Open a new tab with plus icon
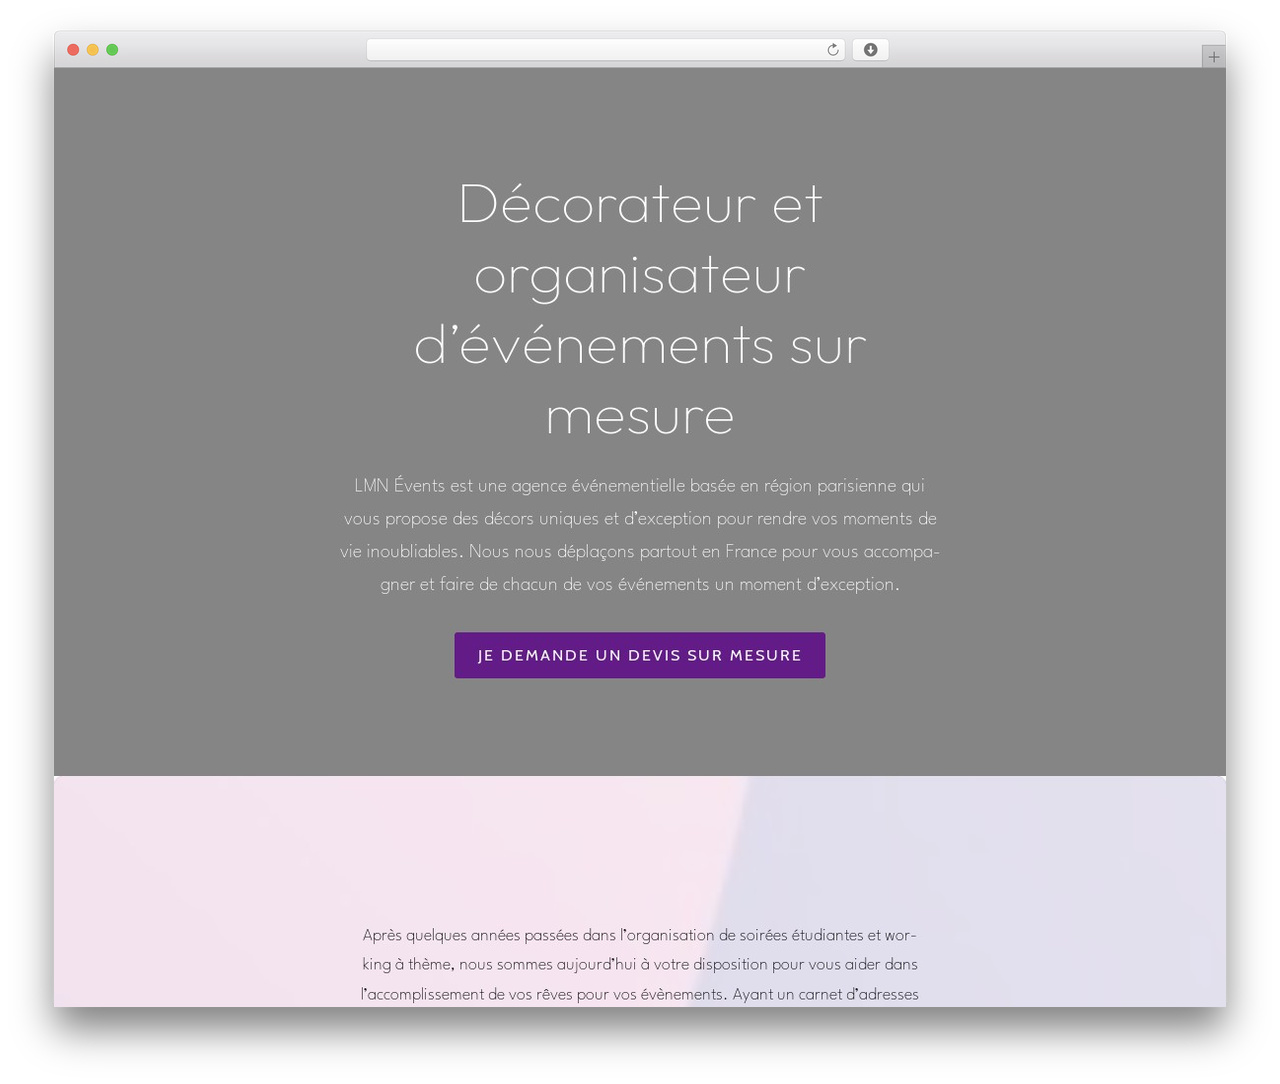The width and height of the screenshot is (1280, 1084). pyautogui.click(x=1213, y=57)
